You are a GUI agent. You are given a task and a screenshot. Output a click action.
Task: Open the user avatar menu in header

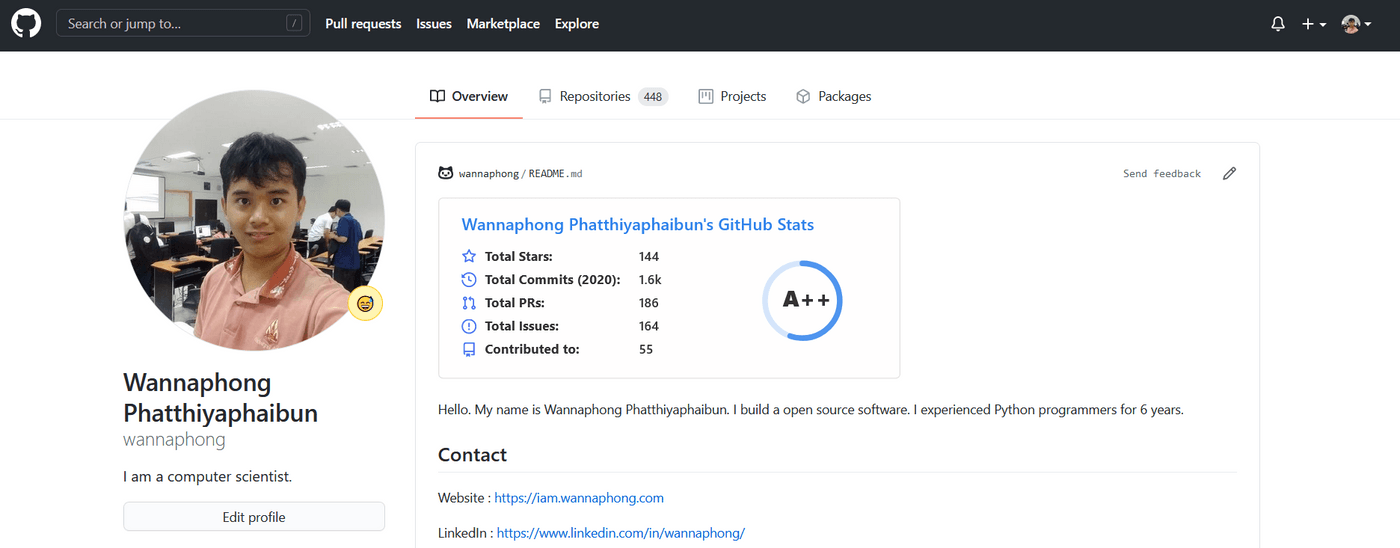pos(1356,24)
